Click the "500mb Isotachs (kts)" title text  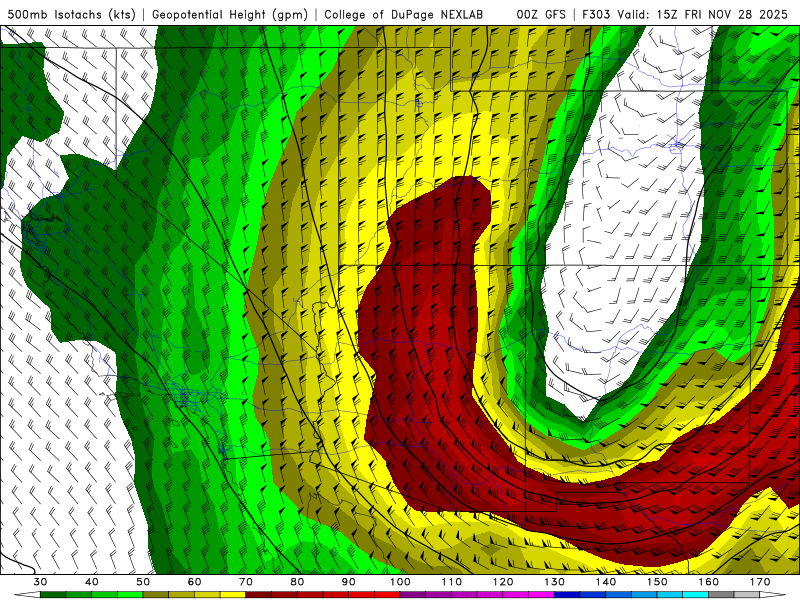coord(71,15)
